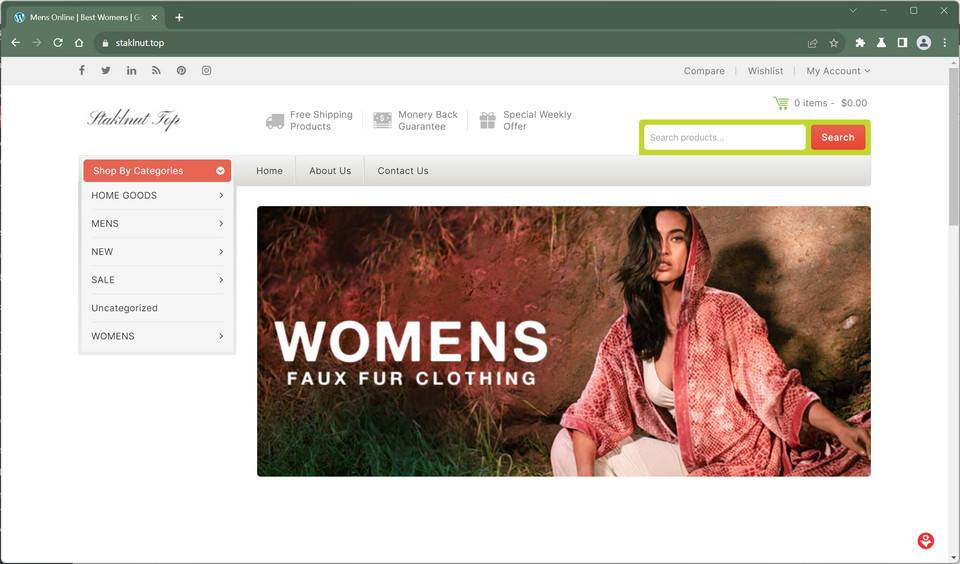Expand the SALE category arrow
Screen dimensions: 960x564
coord(221,280)
